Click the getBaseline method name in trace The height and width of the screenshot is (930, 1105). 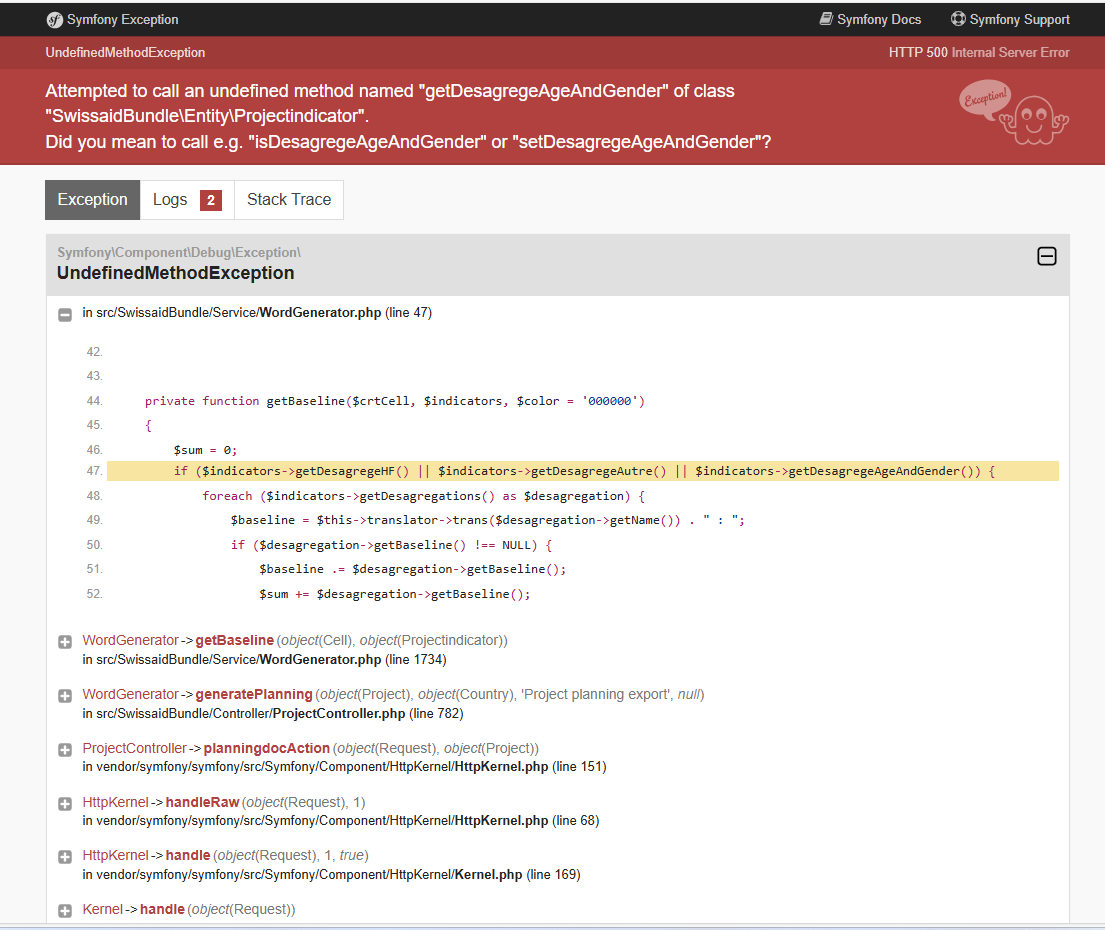click(x=235, y=640)
